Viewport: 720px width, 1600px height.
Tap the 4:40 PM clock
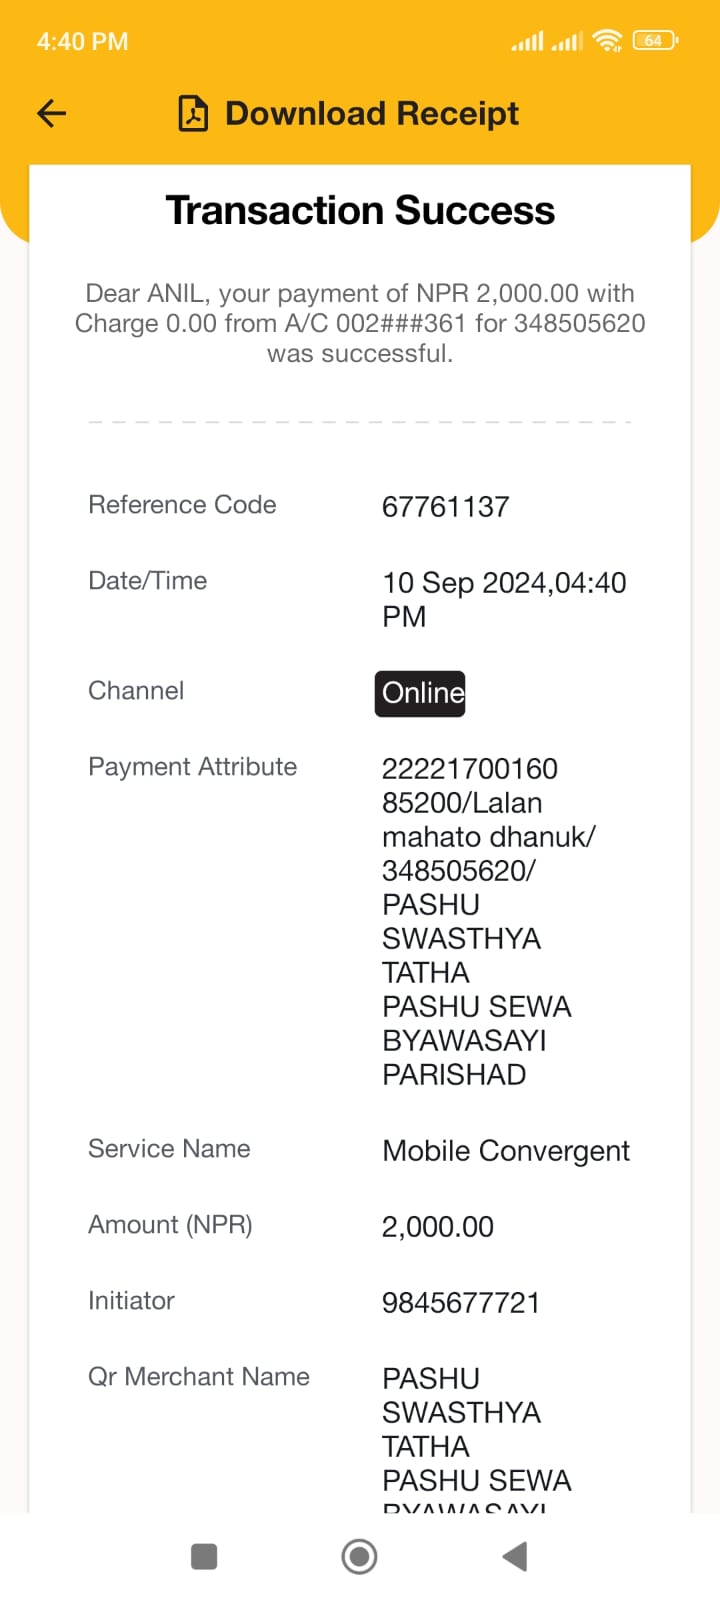coord(83,42)
